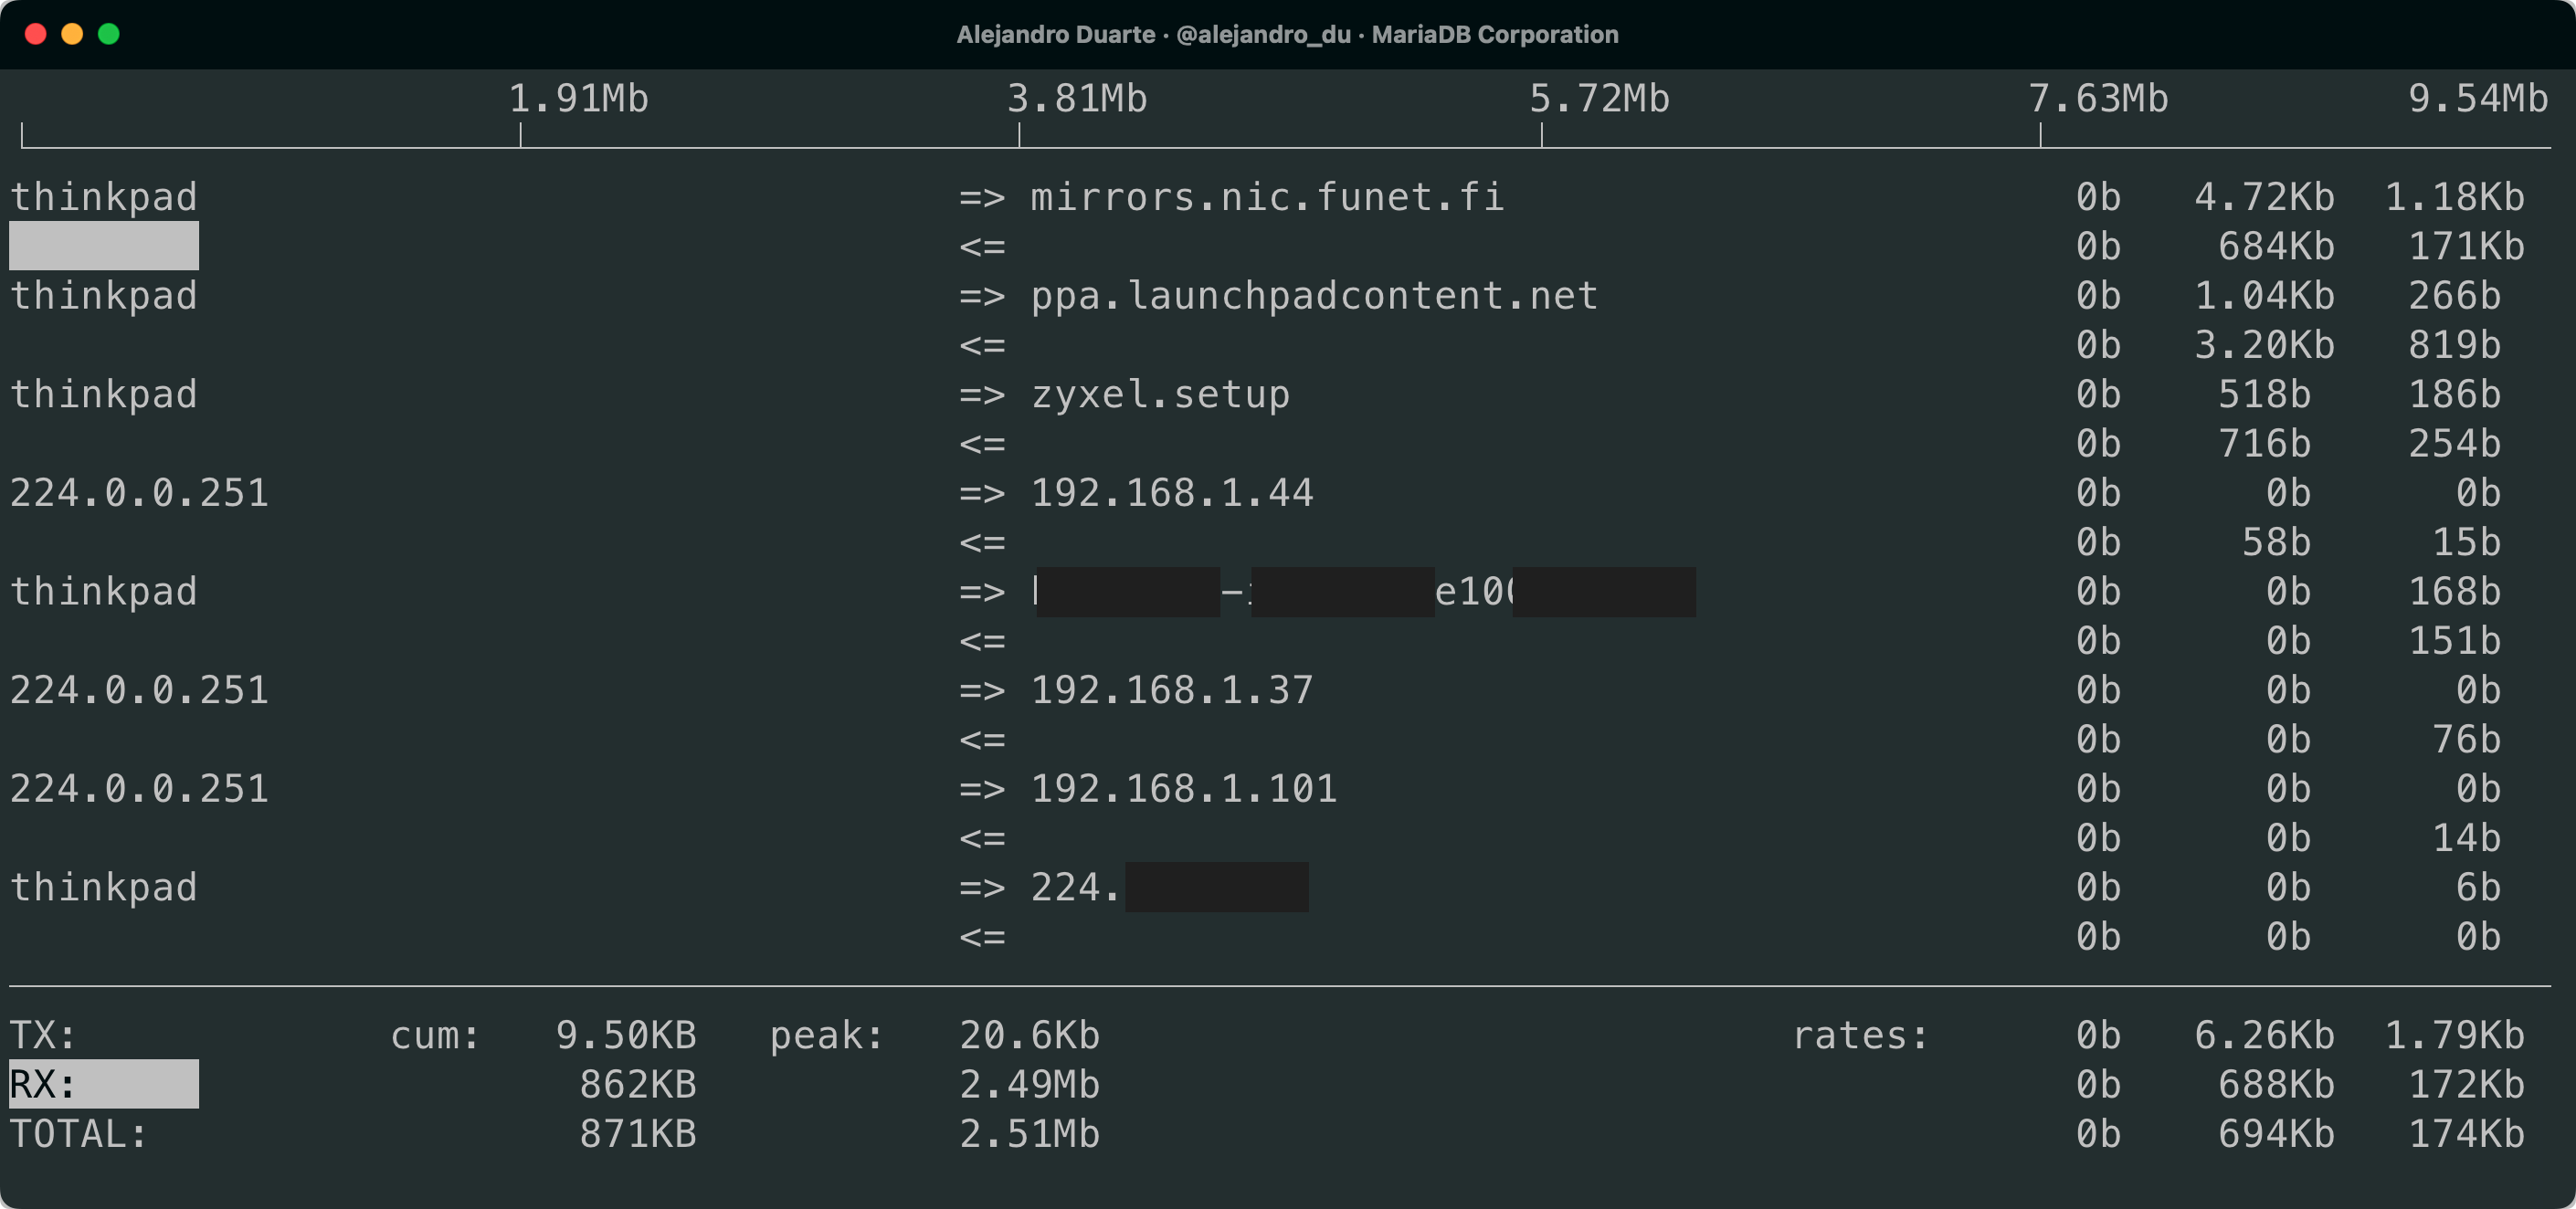Click the terminal window title text

click(x=1287, y=34)
